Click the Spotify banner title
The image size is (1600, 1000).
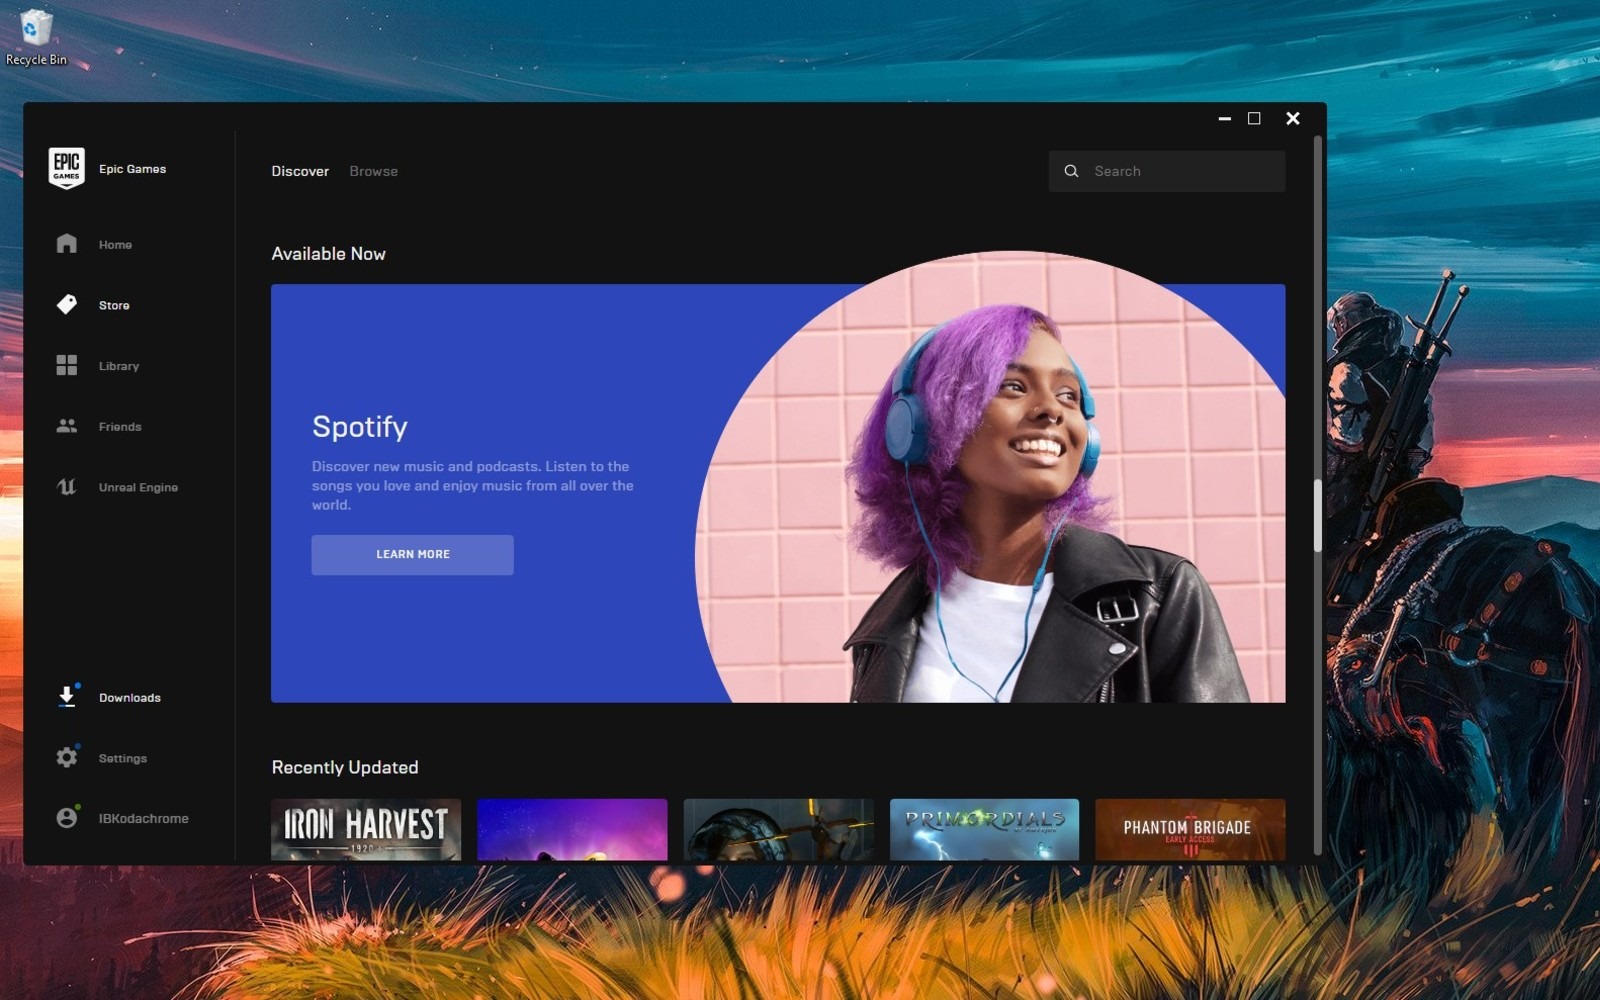pos(360,427)
